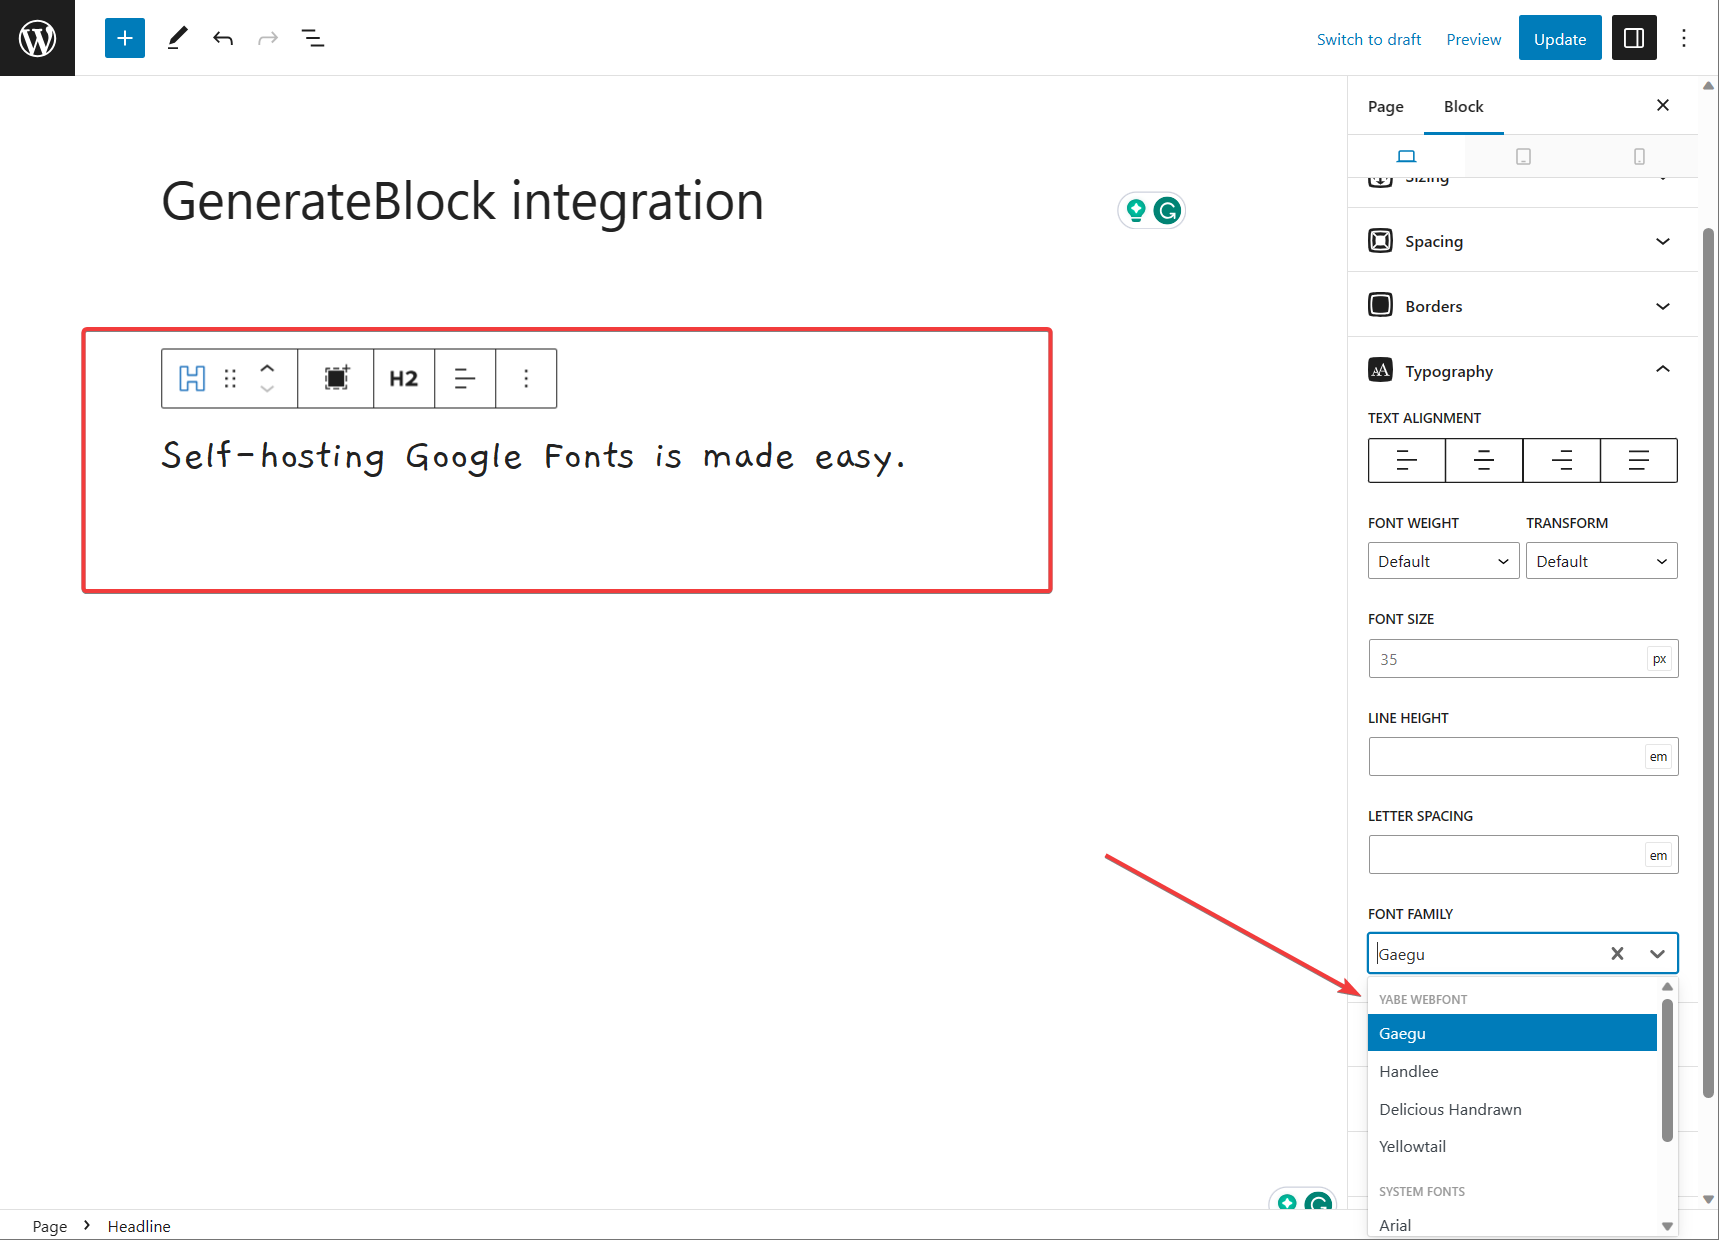The height and width of the screenshot is (1240, 1719).
Task: Open the Font Weight dropdown
Action: click(1444, 561)
